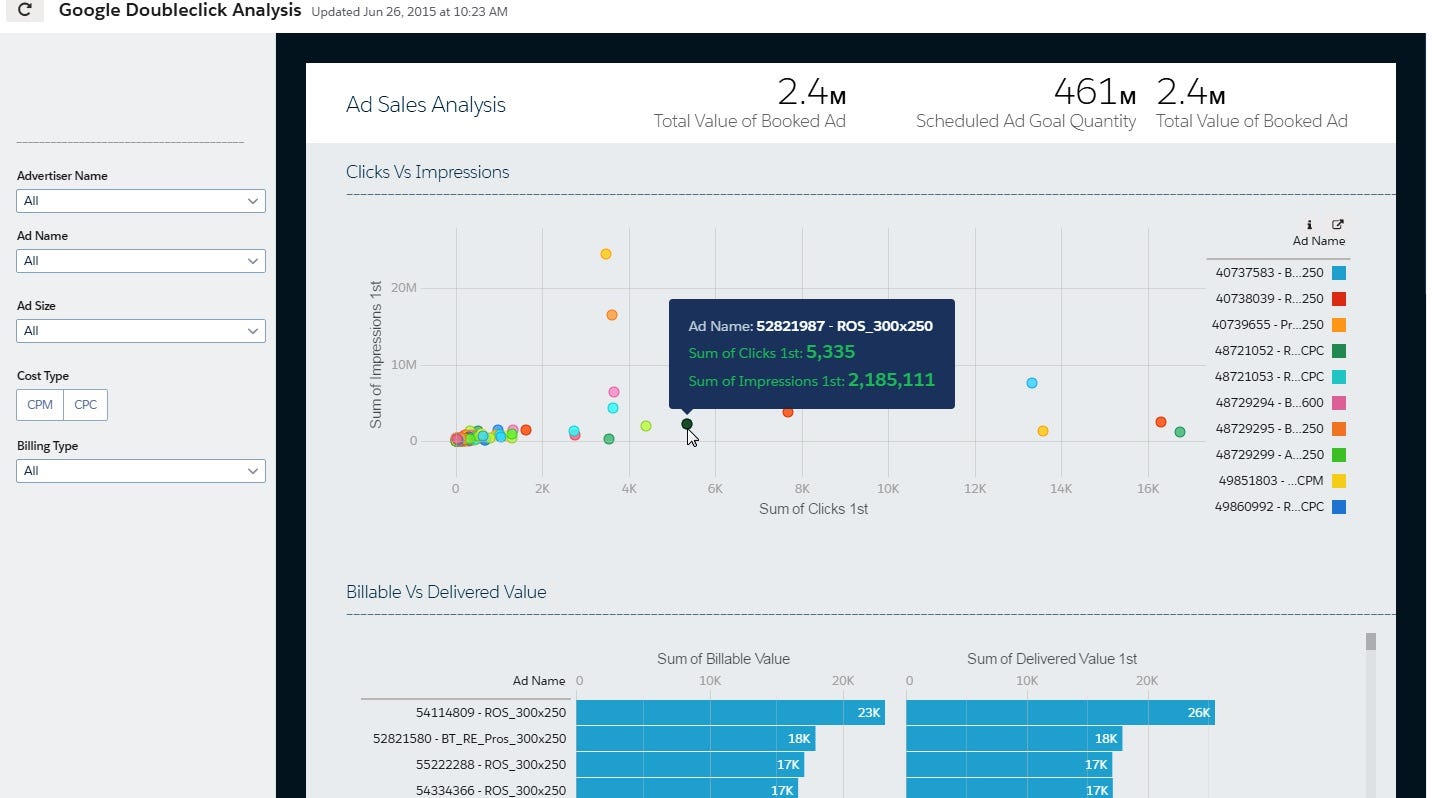Click the 23K Billable Value bar
The height and width of the screenshot is (798, 1432).
coord(731,713)
